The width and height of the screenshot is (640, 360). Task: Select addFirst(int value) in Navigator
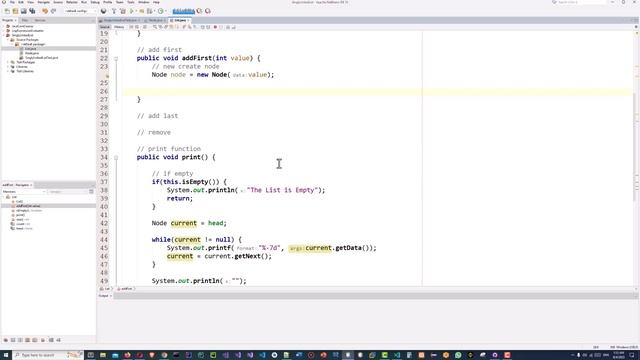28,206
